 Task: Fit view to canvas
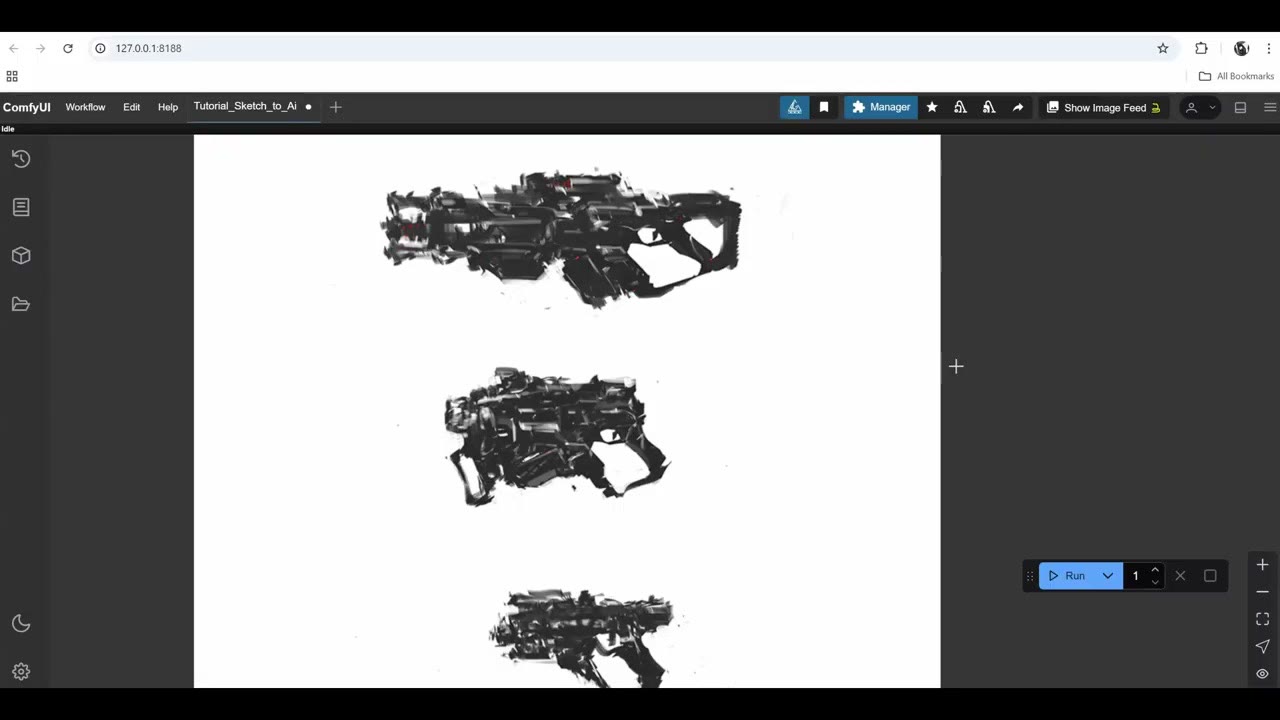1263,619
